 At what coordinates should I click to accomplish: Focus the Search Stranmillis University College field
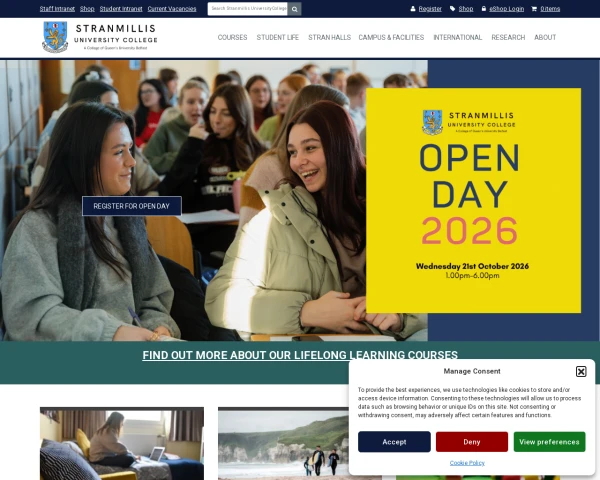click(248, 9)
